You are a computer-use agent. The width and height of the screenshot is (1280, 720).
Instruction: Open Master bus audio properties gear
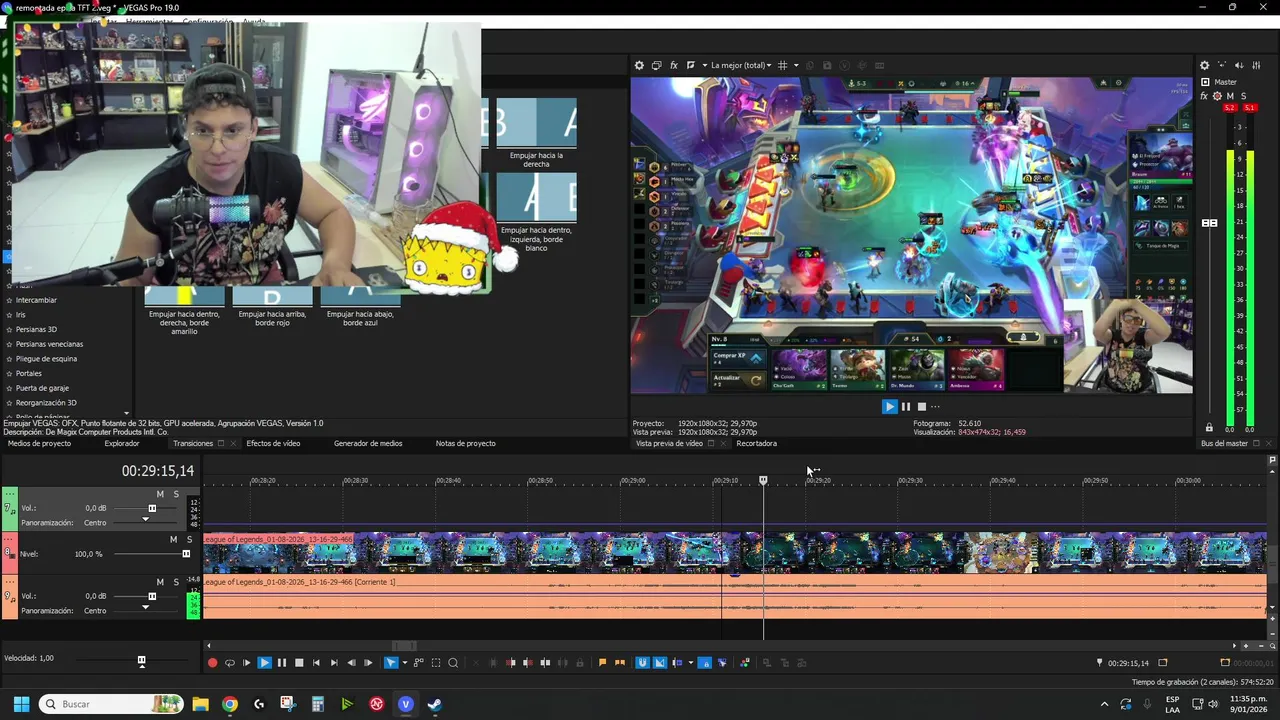pyautogui.click(x=1205, y=65)
